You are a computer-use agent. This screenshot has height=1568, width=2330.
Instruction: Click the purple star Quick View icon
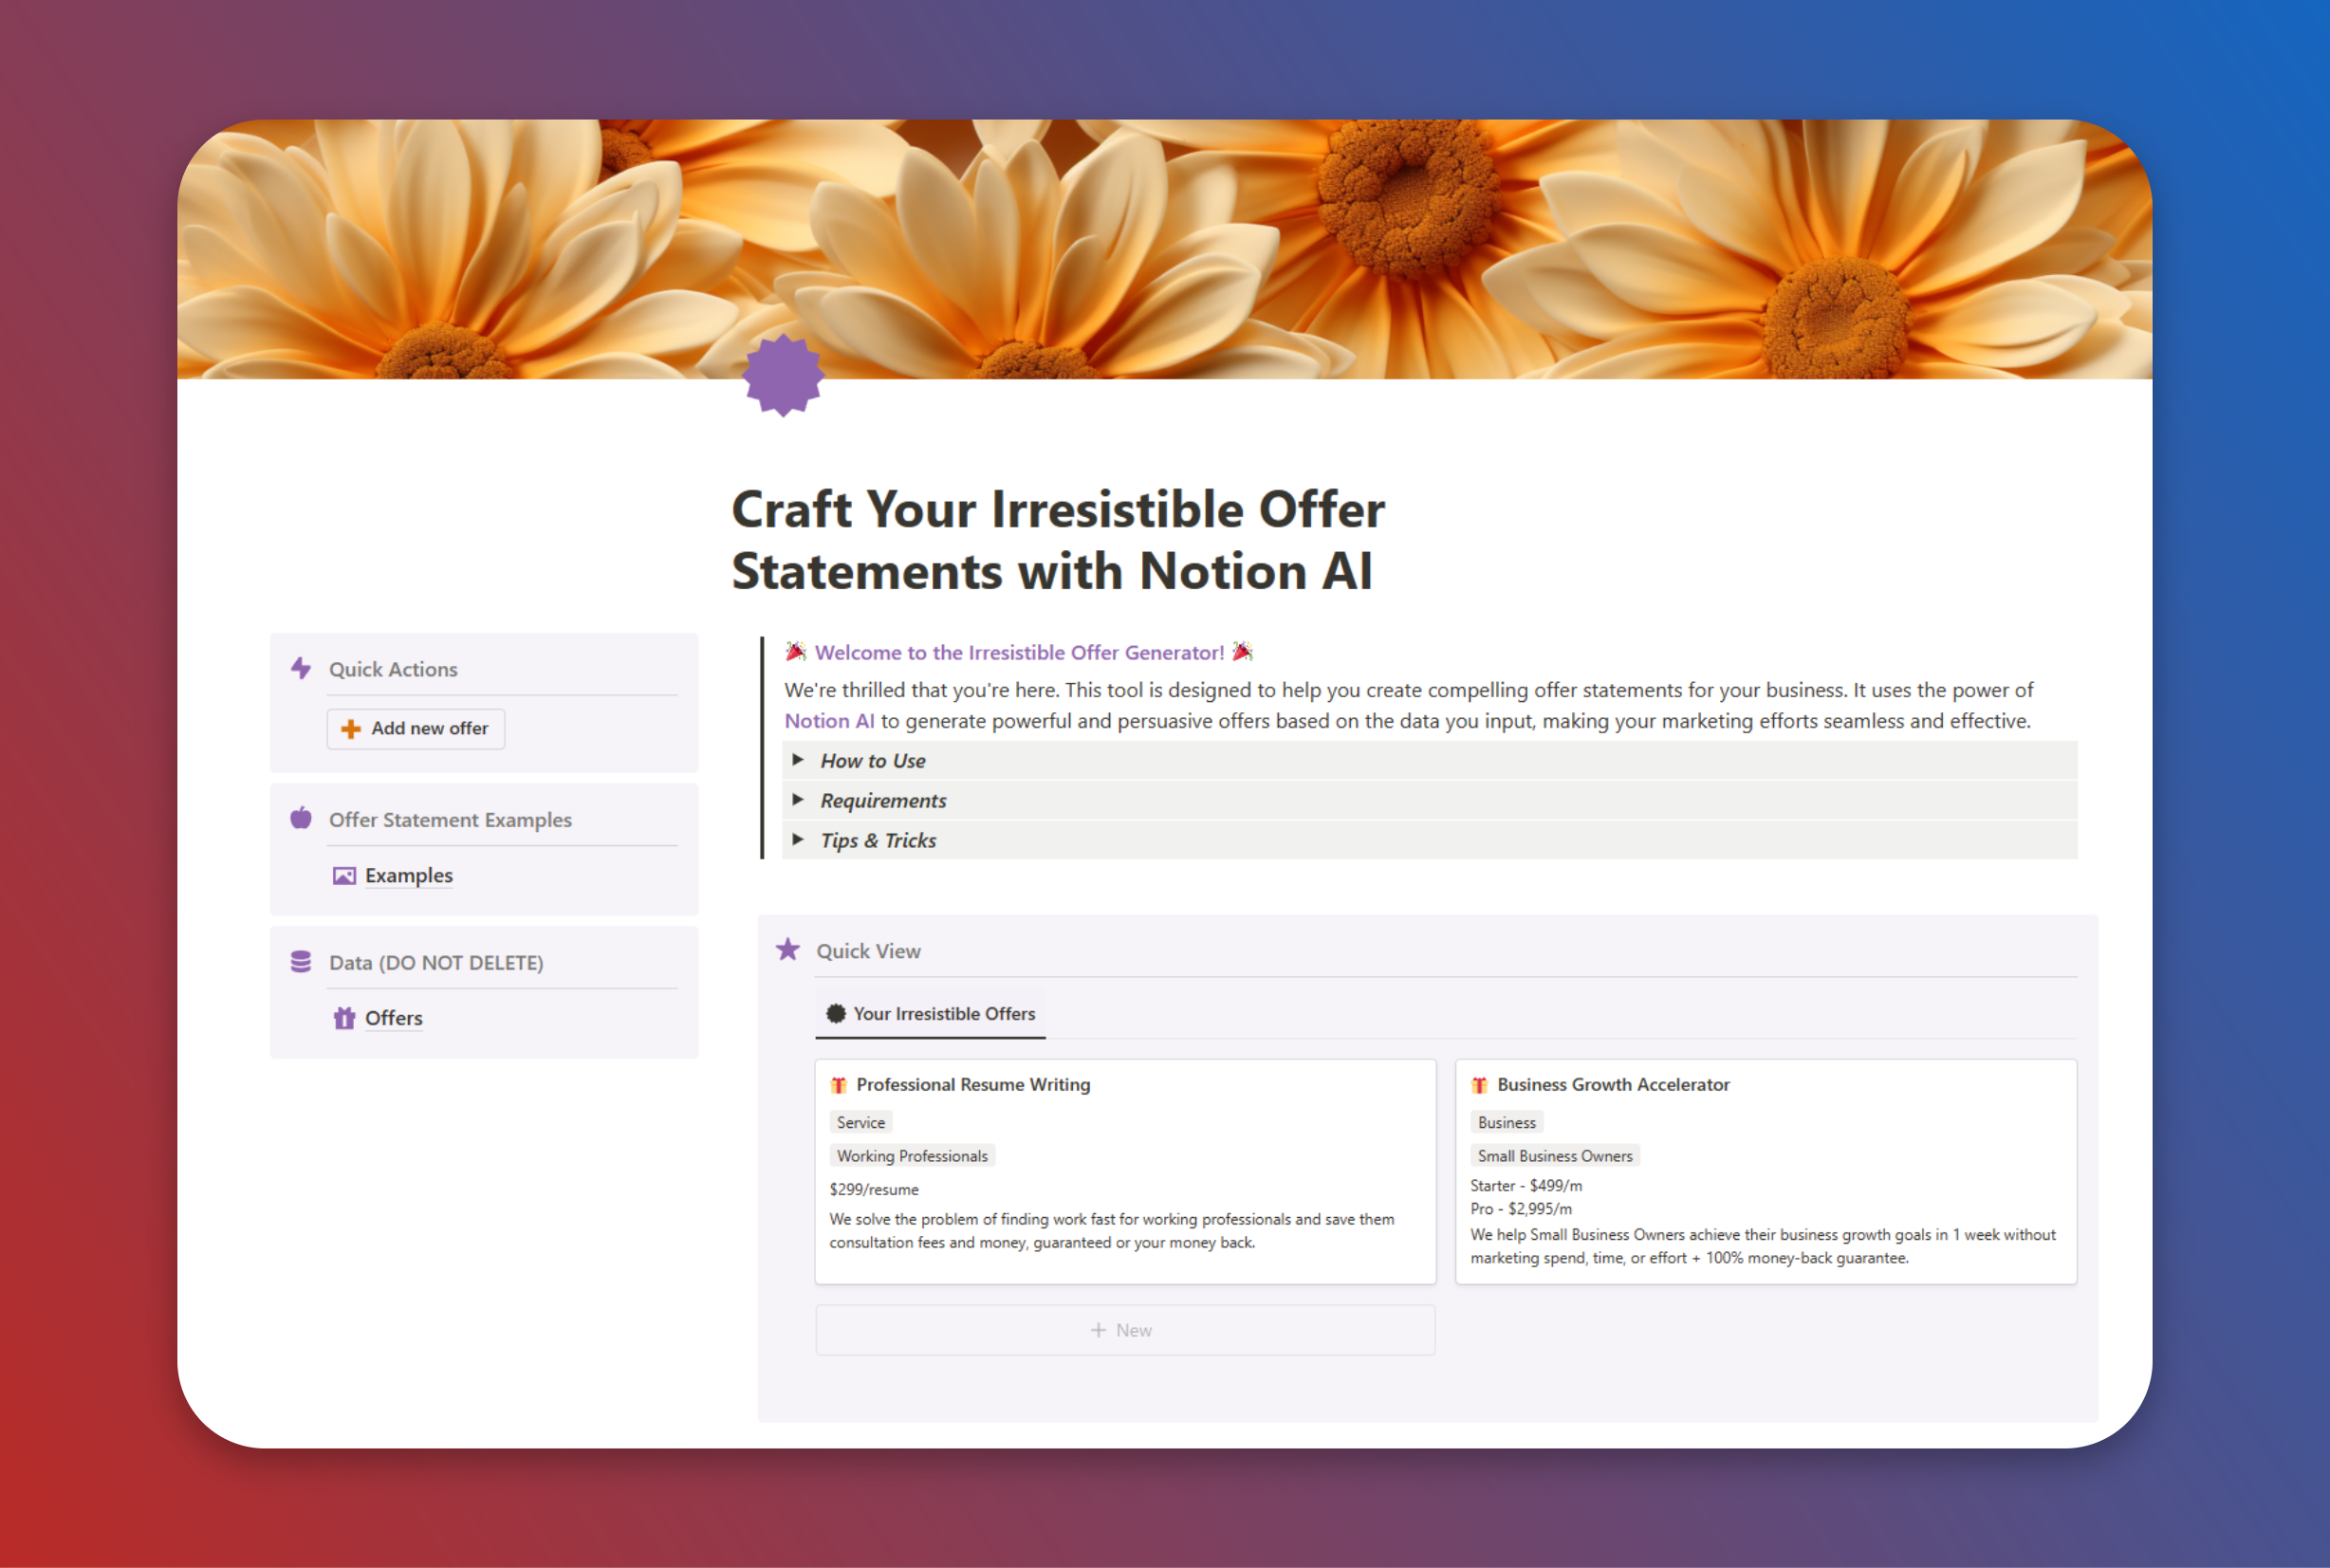pos(788,950)
